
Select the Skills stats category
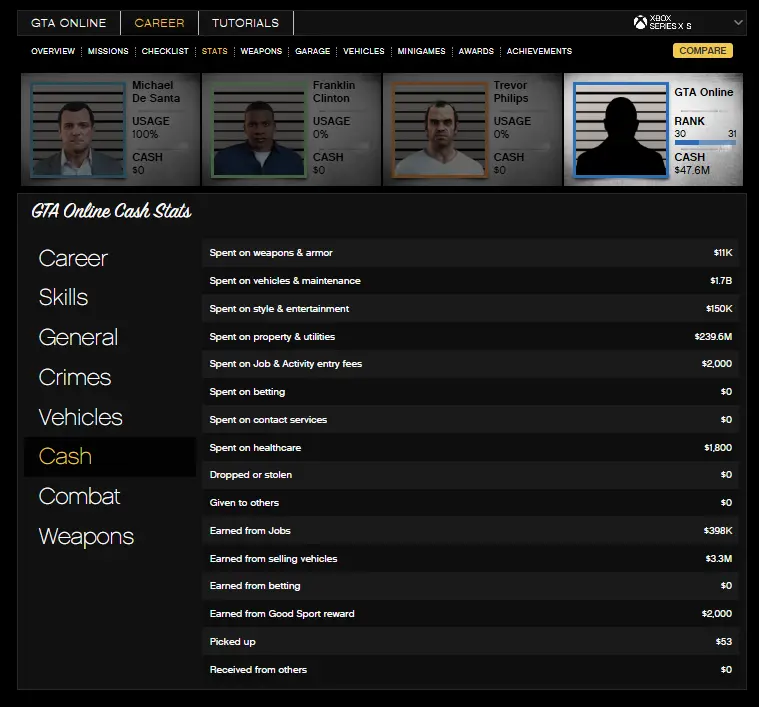63,298
